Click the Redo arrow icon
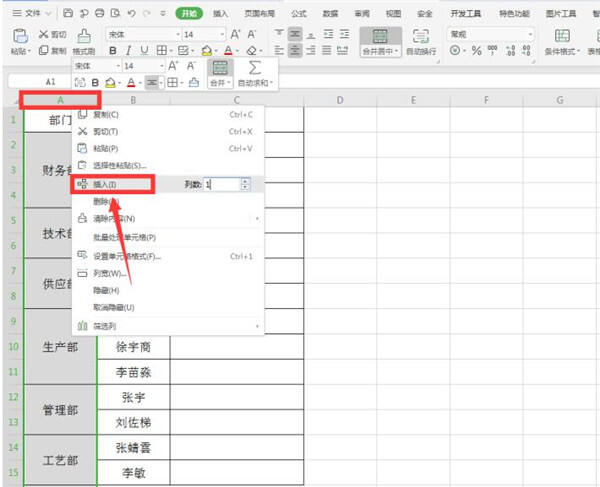The height and width of the screenshot is (487, 600). pos(147,13)
